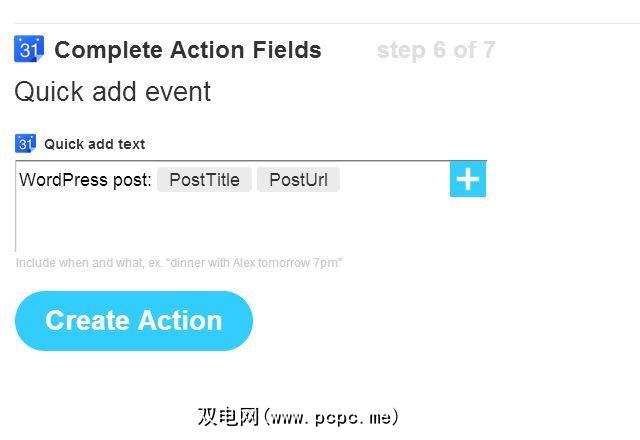Click the small calendar icon near Quick add text
This screenshot has width=640, height=440.
(x=26, y=143)
